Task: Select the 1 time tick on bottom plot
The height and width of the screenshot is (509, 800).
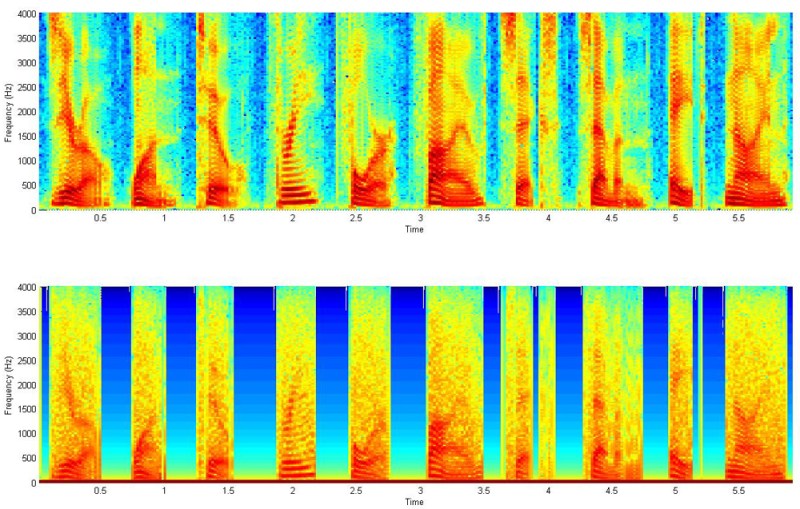Action: point(164,491)
